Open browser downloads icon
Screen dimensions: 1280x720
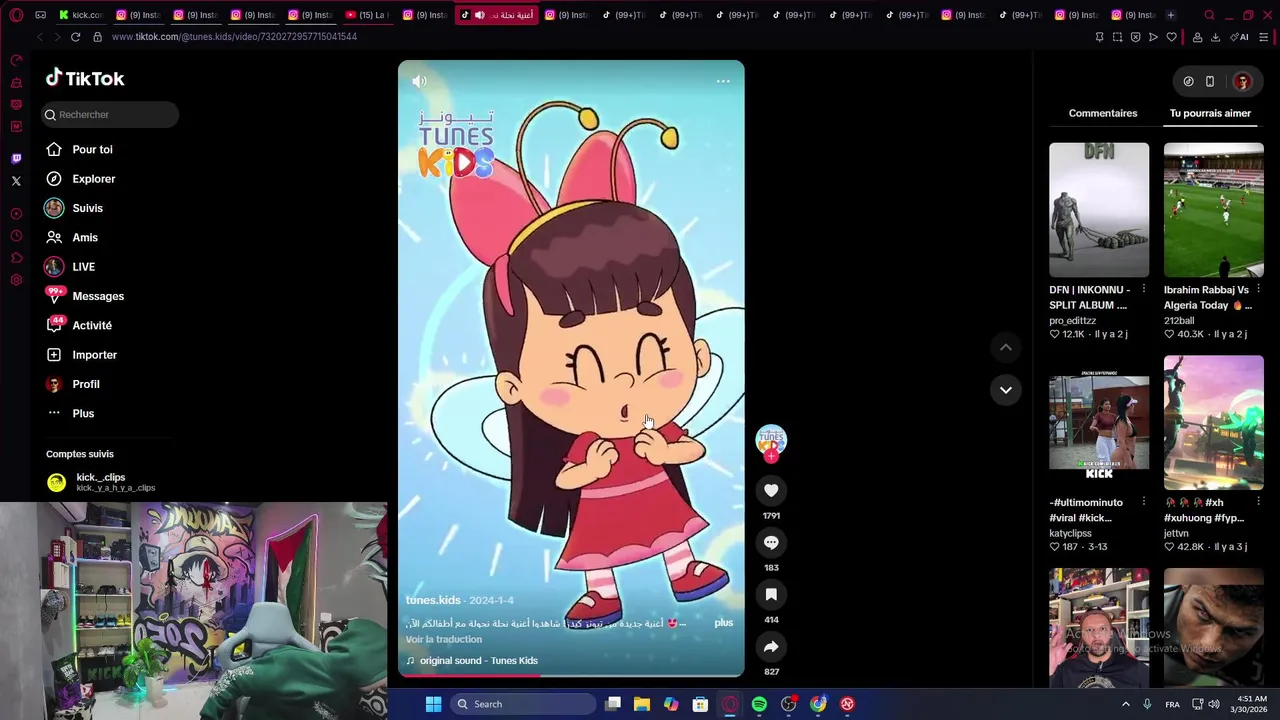1215,37
